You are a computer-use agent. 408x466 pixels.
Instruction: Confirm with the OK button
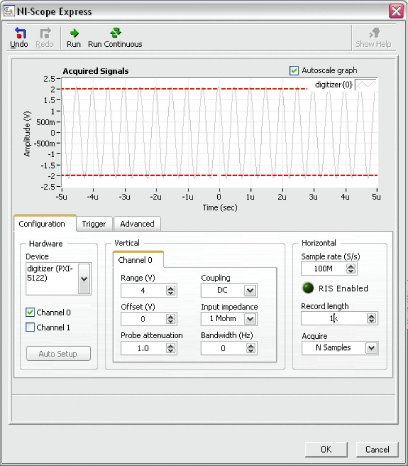point(326,449)
